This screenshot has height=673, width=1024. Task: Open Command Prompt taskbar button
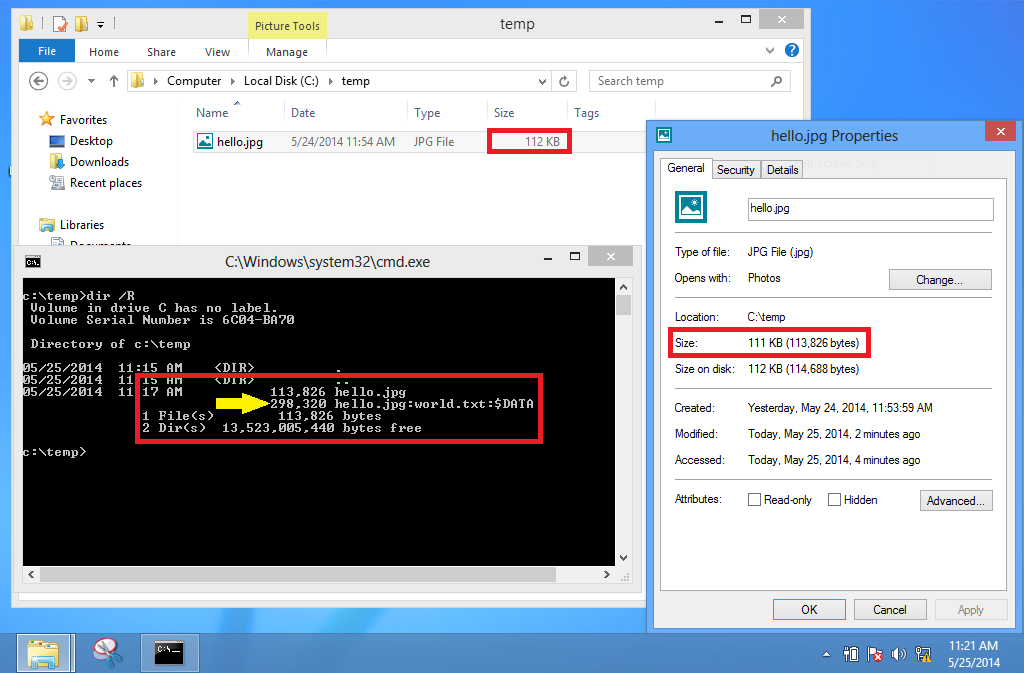tap(169, 653)
